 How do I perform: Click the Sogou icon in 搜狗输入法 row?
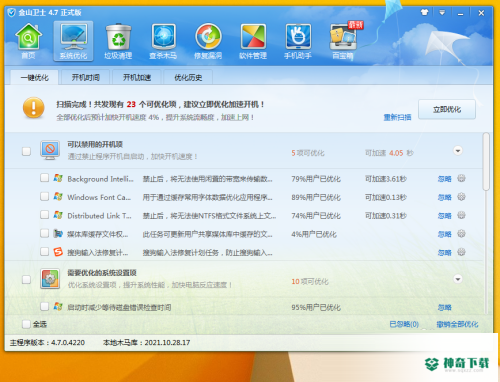pos(58,252)
